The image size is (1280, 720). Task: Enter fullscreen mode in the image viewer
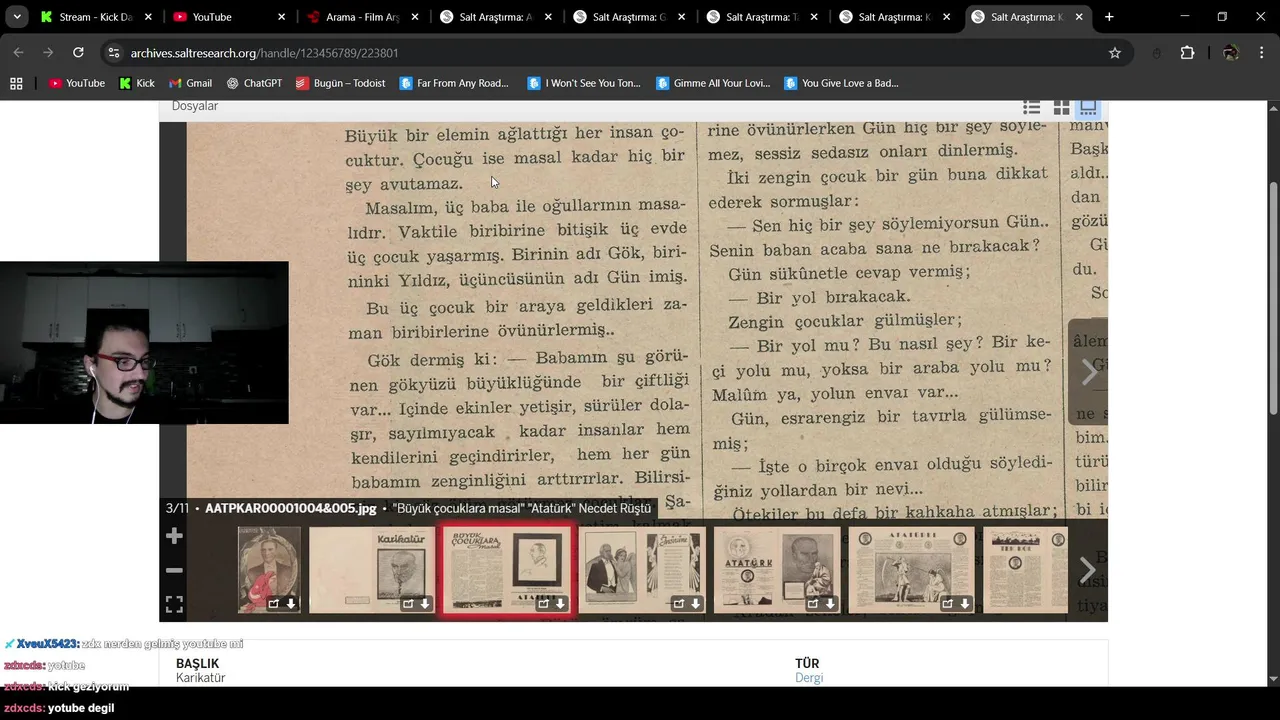click(174, 604)
